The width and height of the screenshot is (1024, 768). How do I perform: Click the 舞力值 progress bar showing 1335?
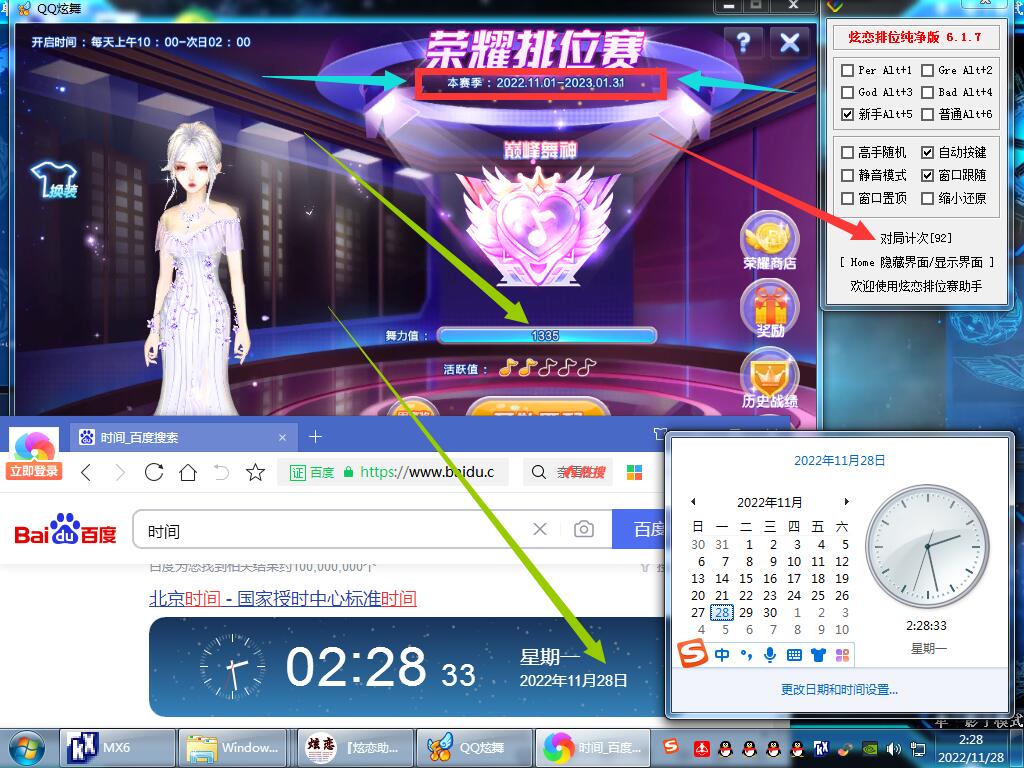coord(547,336)
